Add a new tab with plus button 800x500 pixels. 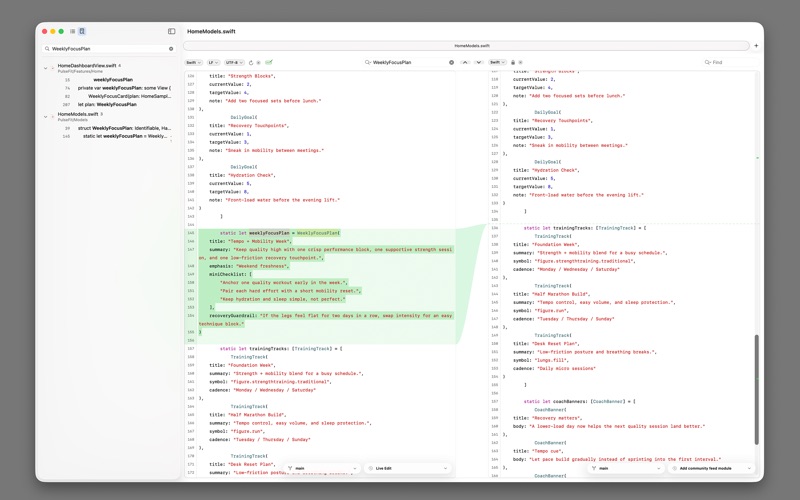tap(756, 45)
